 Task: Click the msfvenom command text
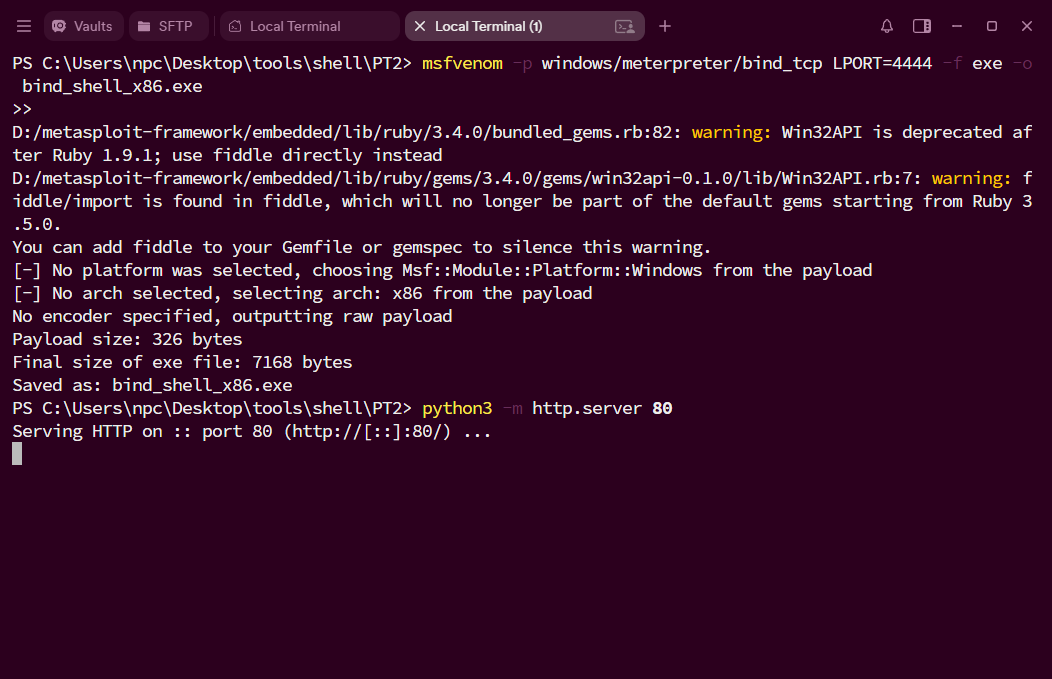(462, 63)
